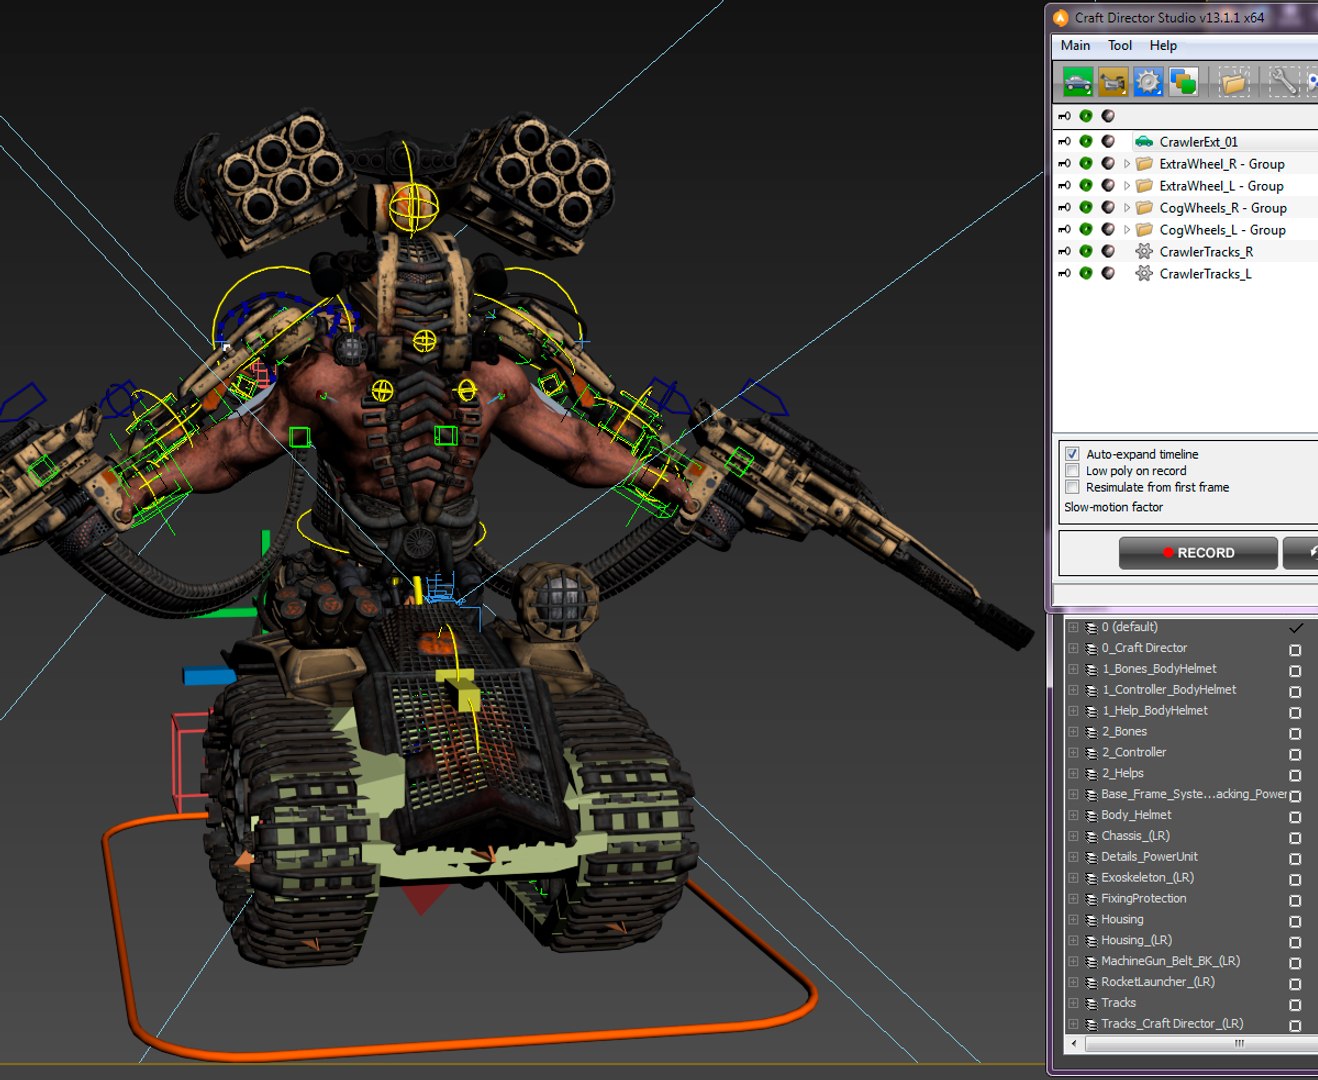The height and width of the screenshot is (1080, 1318).
Task: Click the gear icon beside CrawlerTracks_R
Action: click(1144, 252)
